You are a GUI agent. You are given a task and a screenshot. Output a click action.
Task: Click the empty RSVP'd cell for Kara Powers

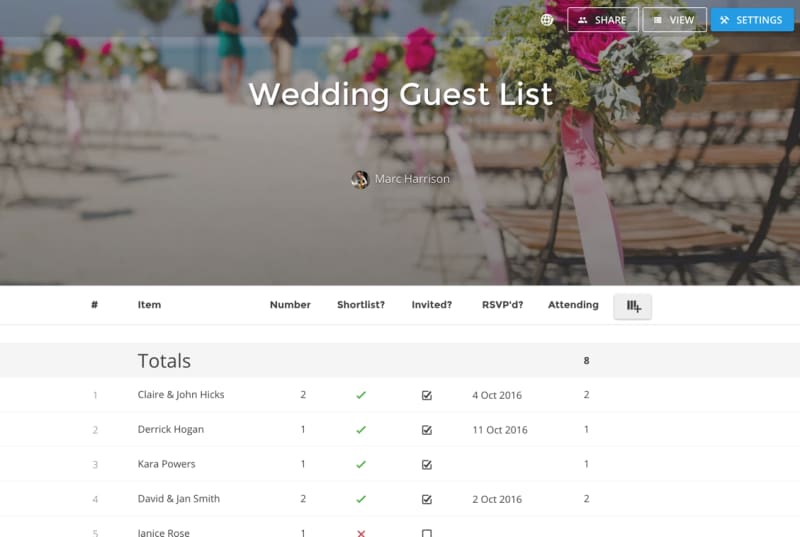click(503, 465)
